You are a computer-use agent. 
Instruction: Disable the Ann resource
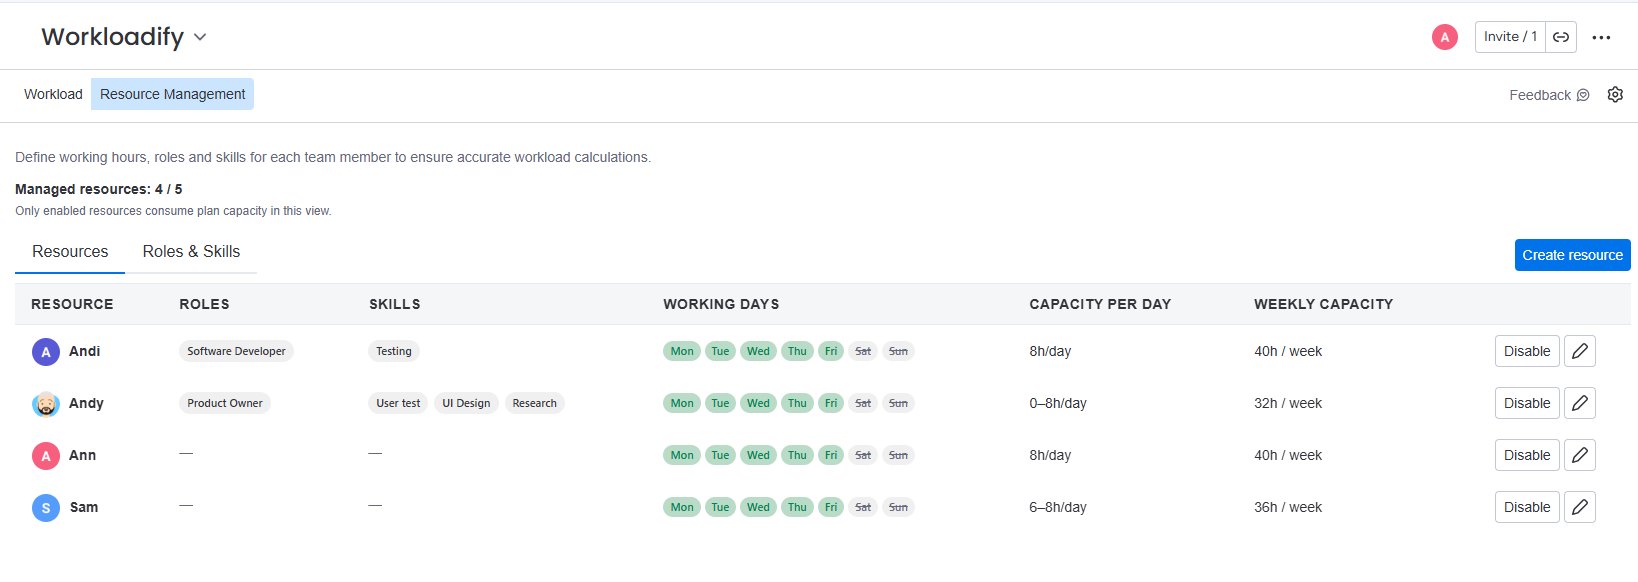click(1527, 455)
